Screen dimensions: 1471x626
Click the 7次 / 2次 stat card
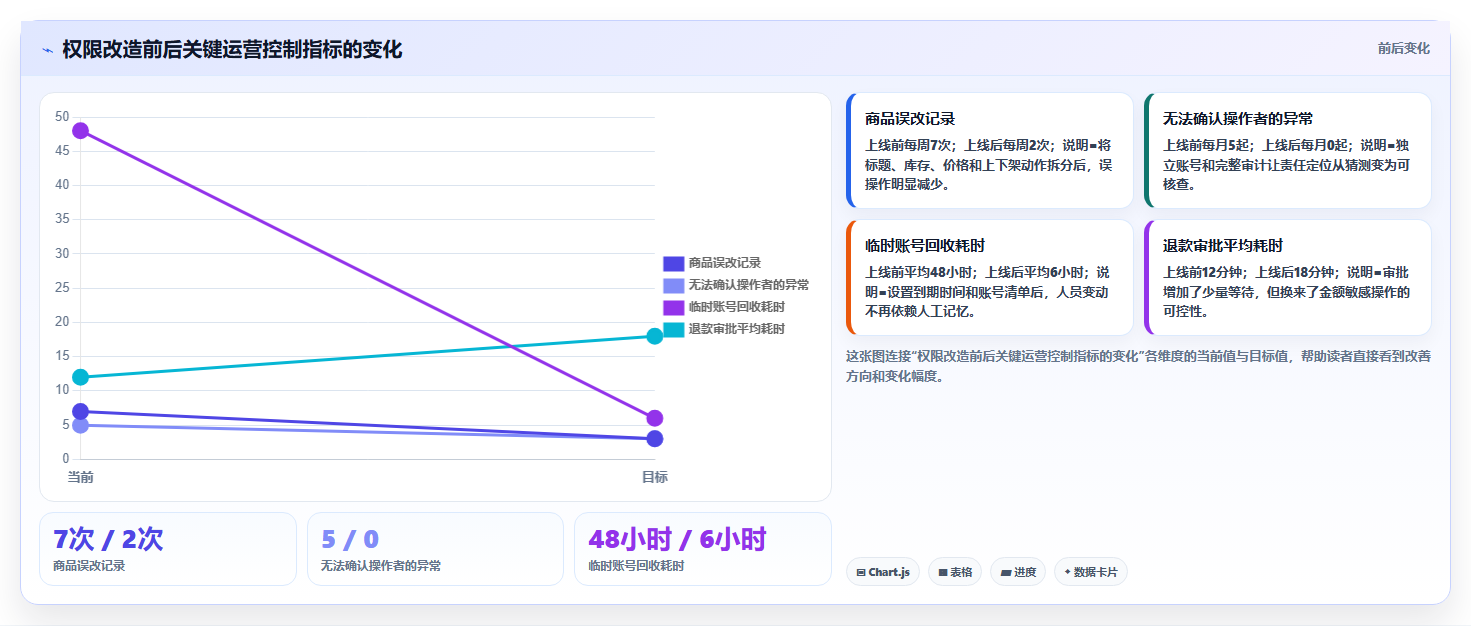click(168, 549)
